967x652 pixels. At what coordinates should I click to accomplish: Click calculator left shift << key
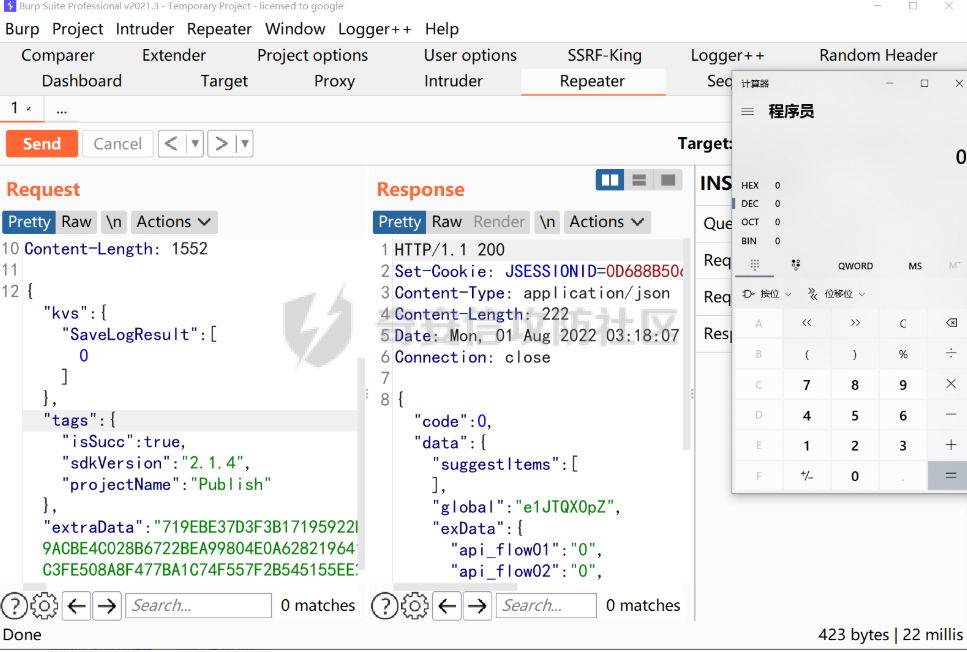click(807, 323)
